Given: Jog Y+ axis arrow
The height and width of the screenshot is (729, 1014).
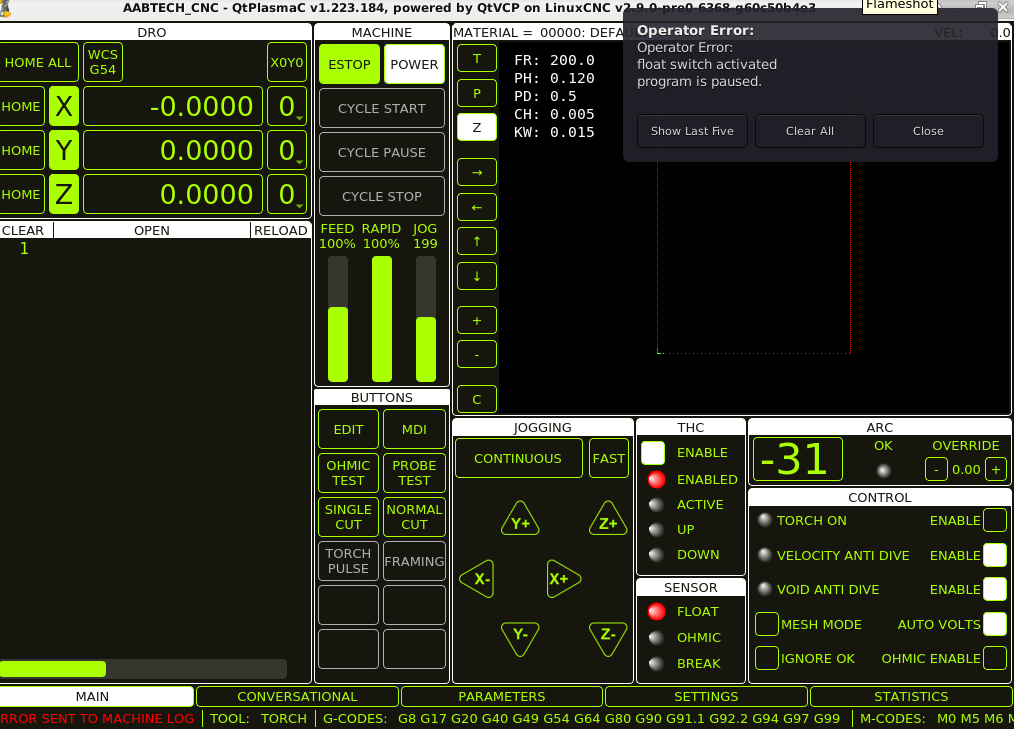Looking at the screenshot, I should click(520, 520).
